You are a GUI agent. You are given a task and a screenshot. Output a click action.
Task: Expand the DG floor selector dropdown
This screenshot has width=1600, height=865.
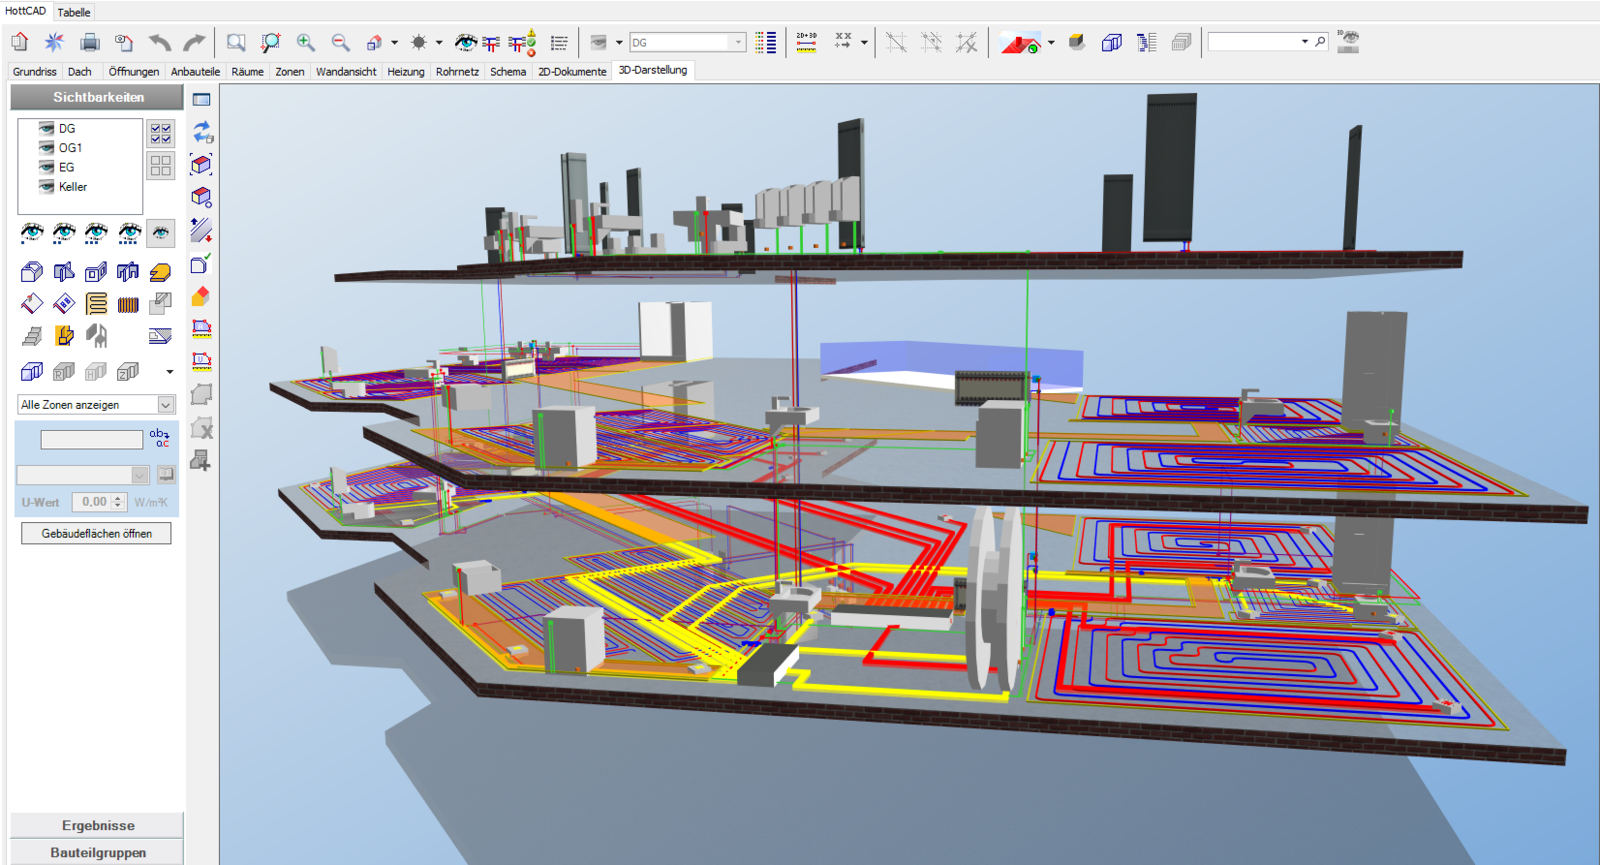click(x=738, y=42)
